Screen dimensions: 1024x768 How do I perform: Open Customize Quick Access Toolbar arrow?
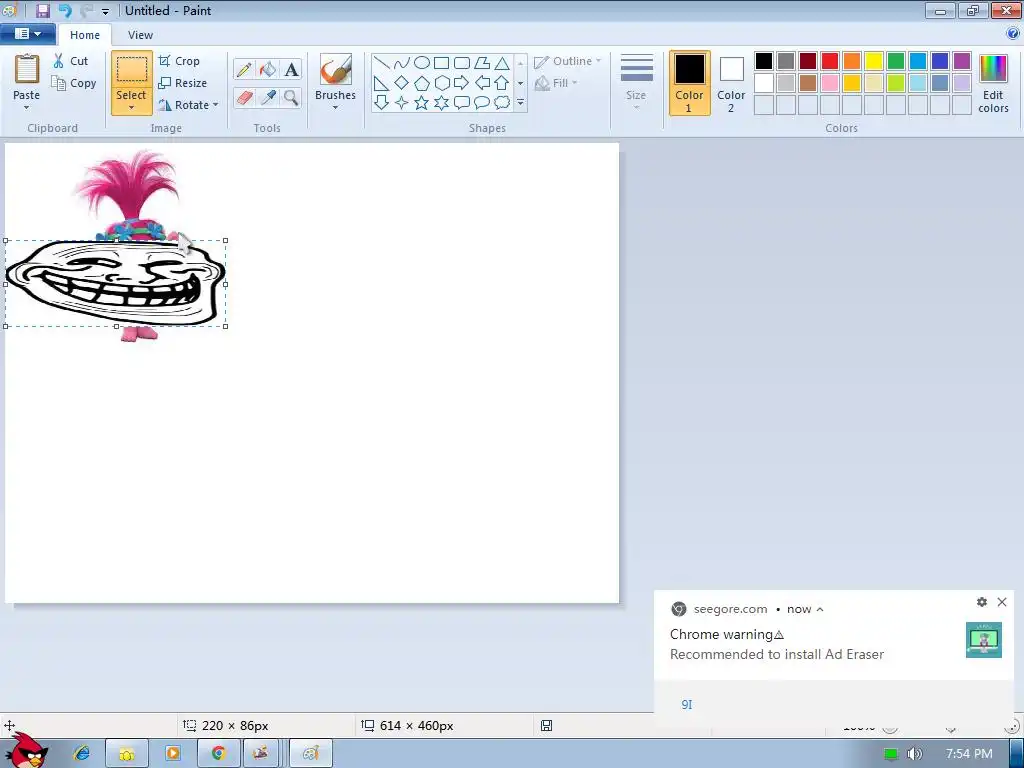pos(105,11)
